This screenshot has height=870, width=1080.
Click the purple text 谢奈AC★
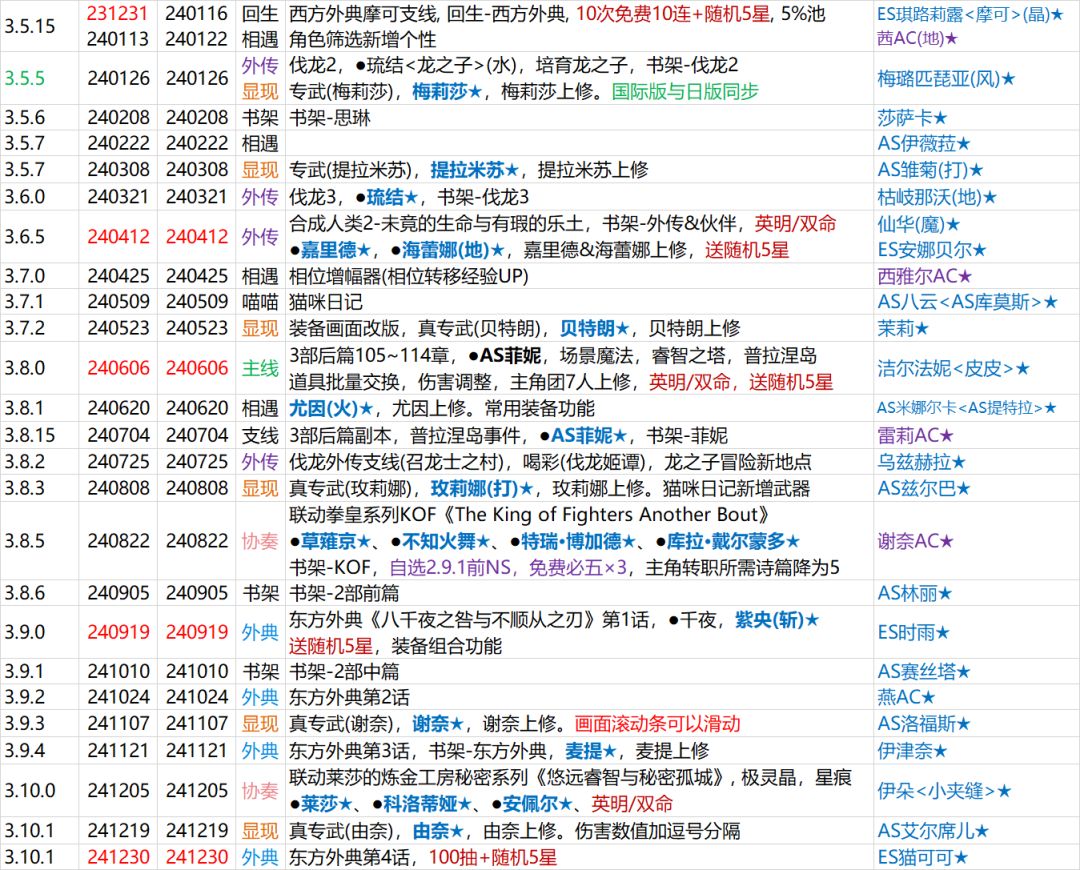[915, 541]
